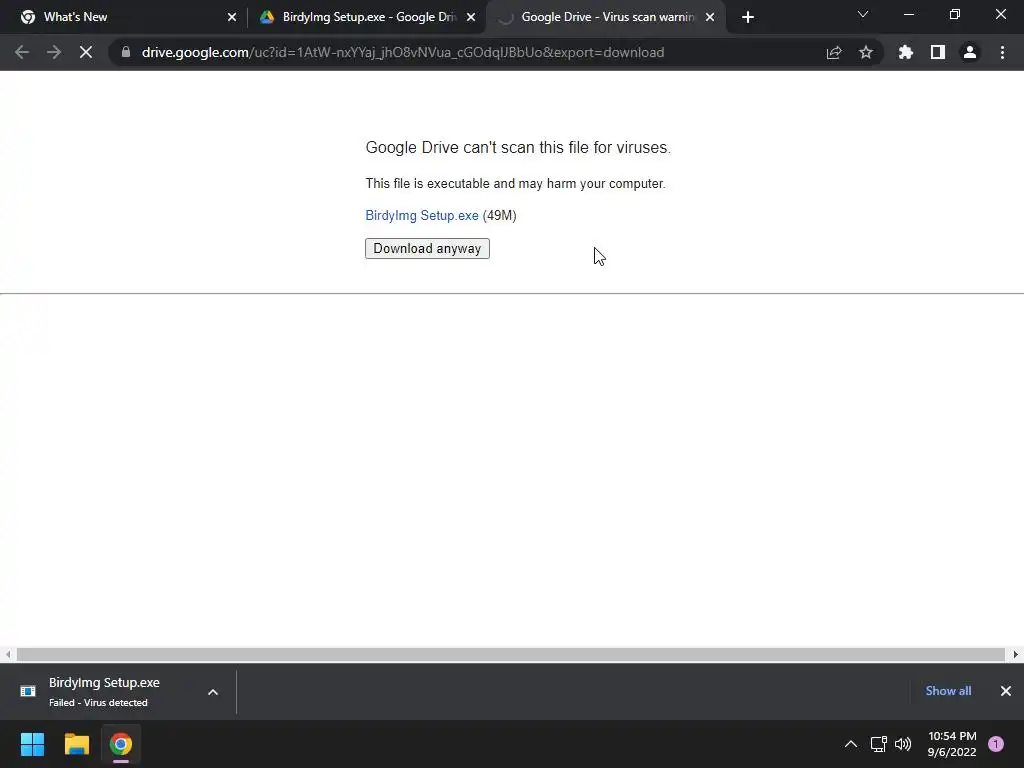Screen dimensions: 1024x768
Task: Restore down the Chrome window
Action: point(955,14)
